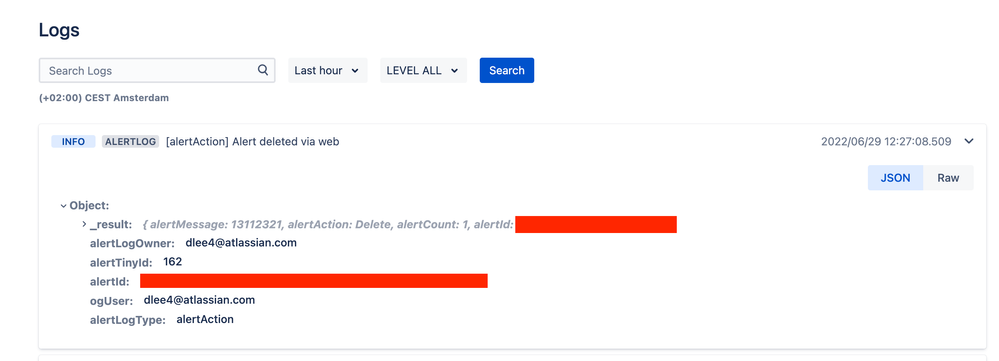Screen dimensions: 999x361
Task: Collapse the Object tree node
Action: 64,206
